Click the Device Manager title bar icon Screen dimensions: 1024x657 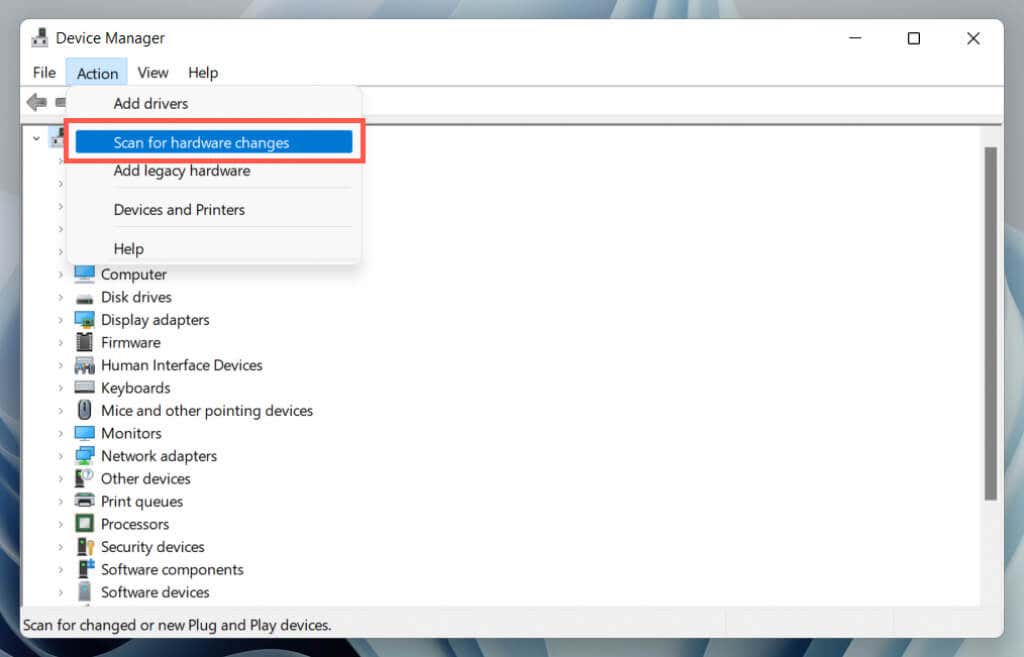coord(39,38)
